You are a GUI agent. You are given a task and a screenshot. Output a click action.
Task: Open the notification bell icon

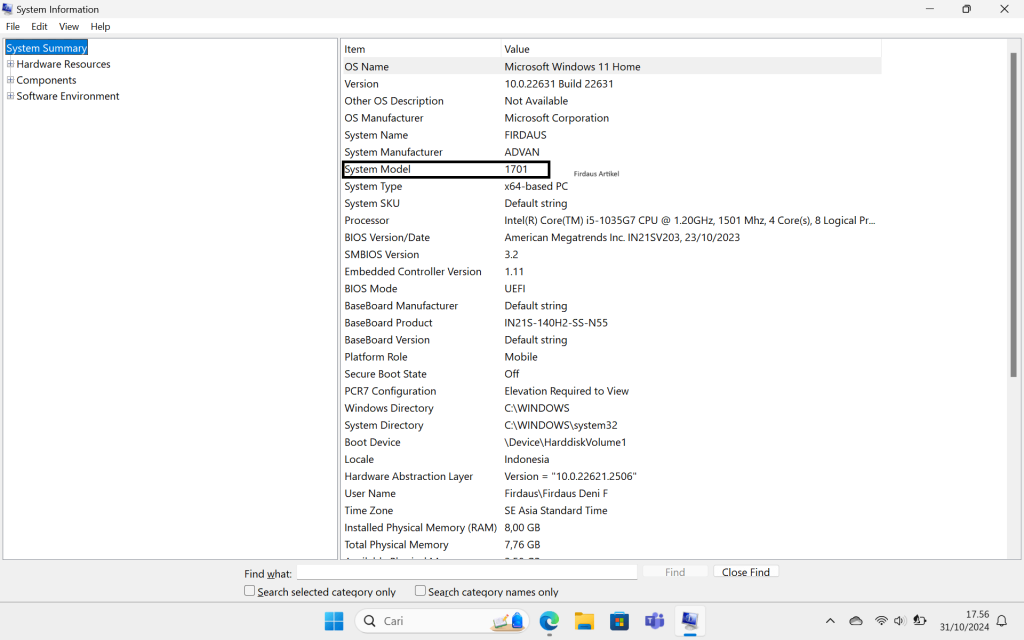[1002, 621]
